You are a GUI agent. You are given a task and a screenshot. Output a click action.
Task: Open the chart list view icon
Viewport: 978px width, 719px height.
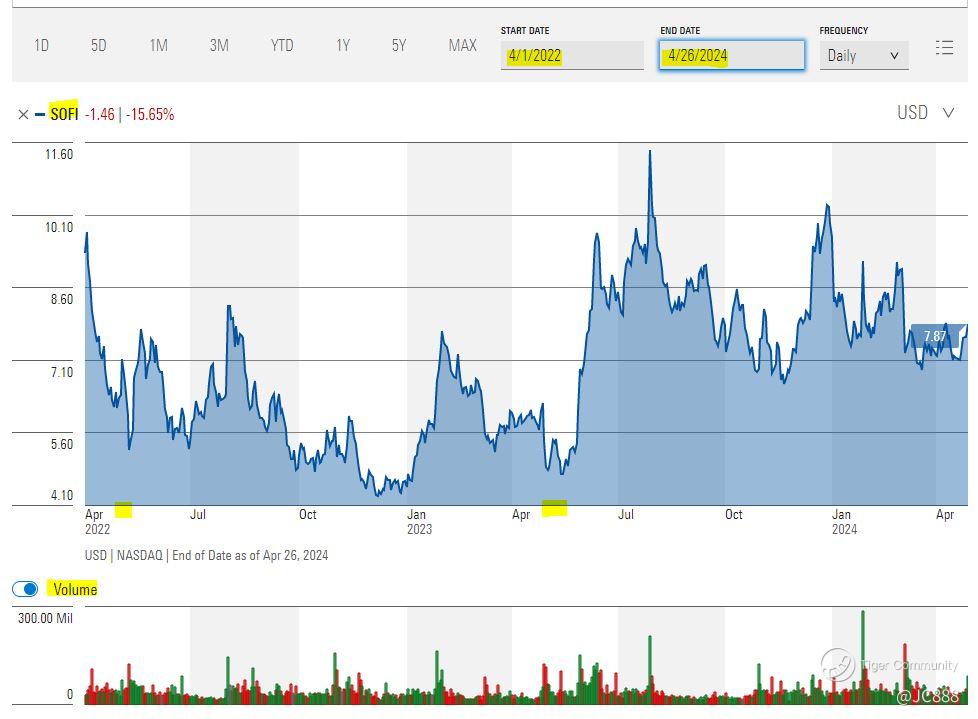(944, 47)
